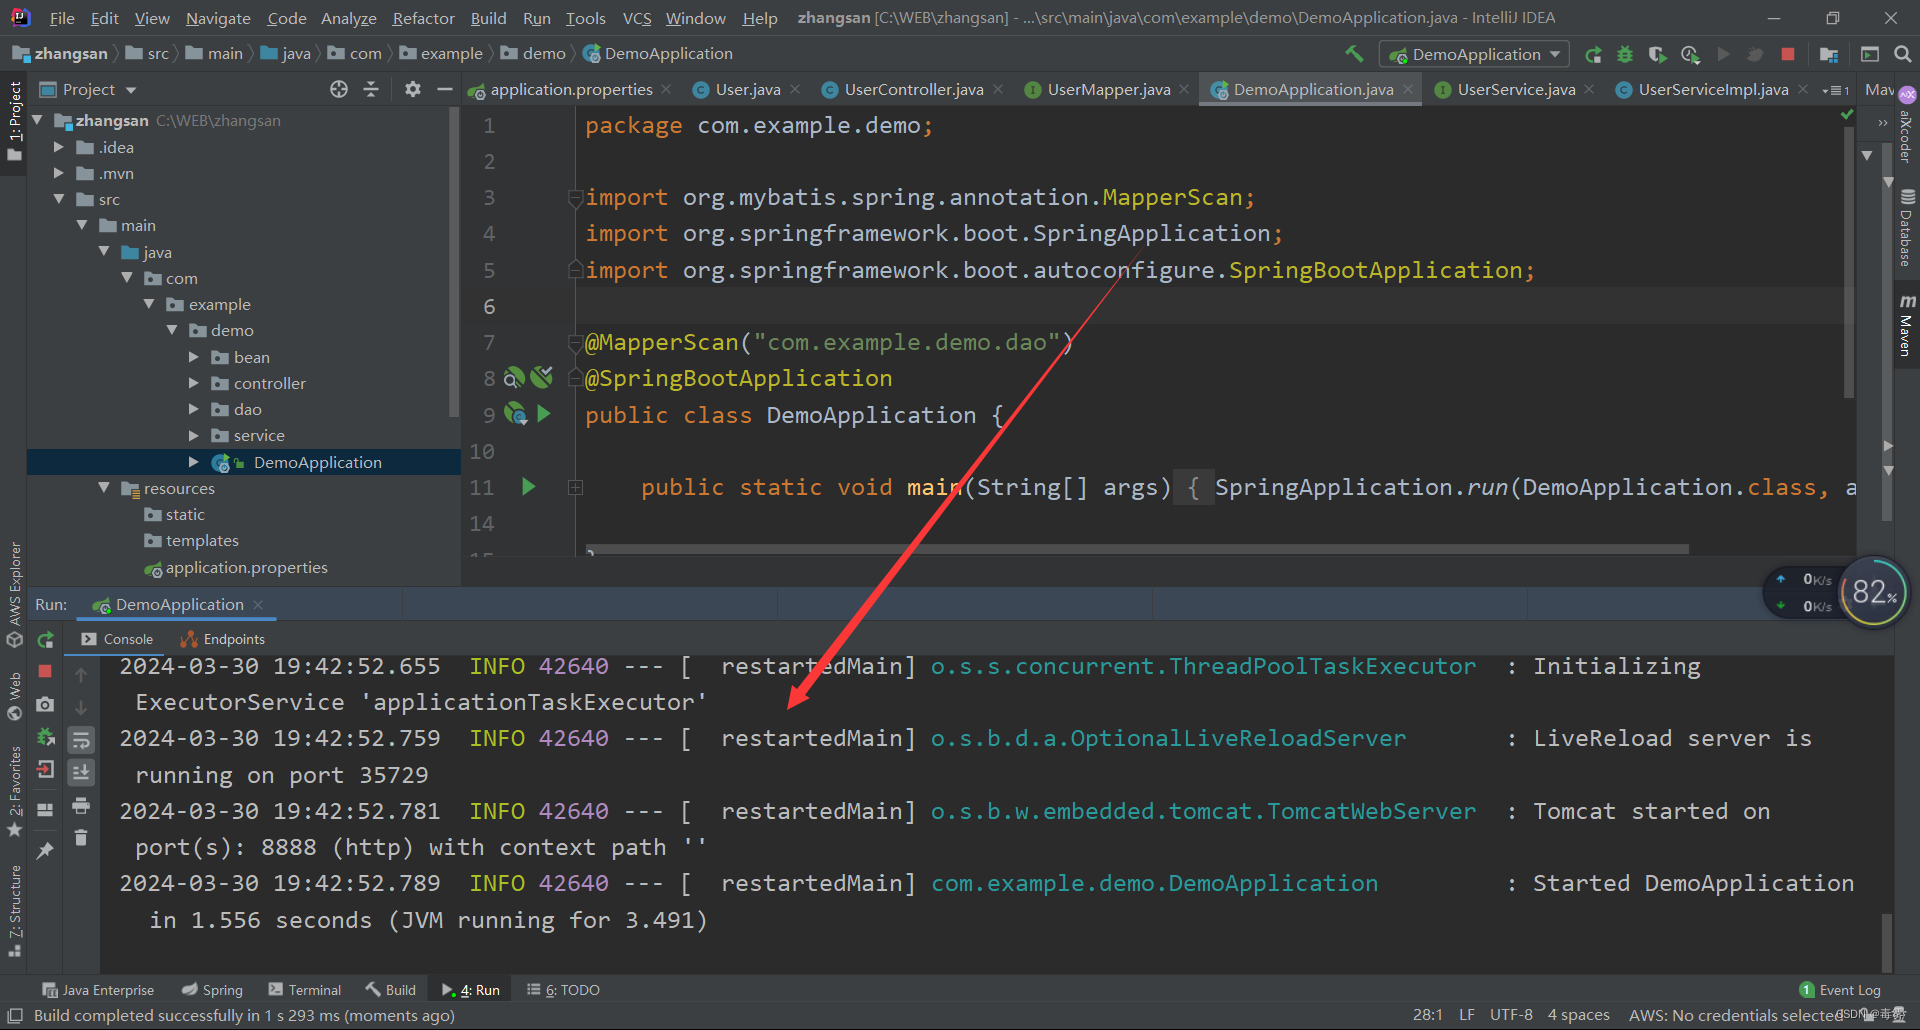Click the 82% memory indicator widget

(x=1874, y=592)
